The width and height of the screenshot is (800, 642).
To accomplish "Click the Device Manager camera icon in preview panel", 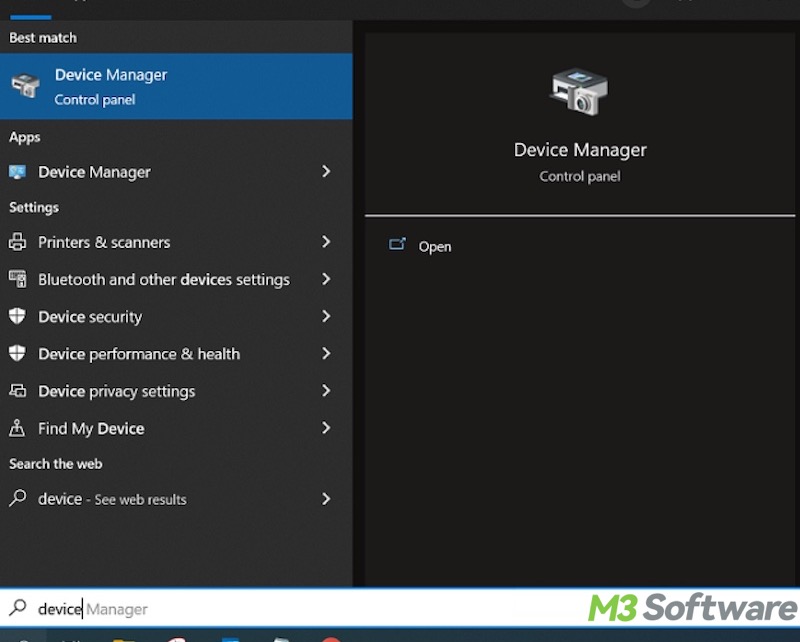I will (580, 92).
